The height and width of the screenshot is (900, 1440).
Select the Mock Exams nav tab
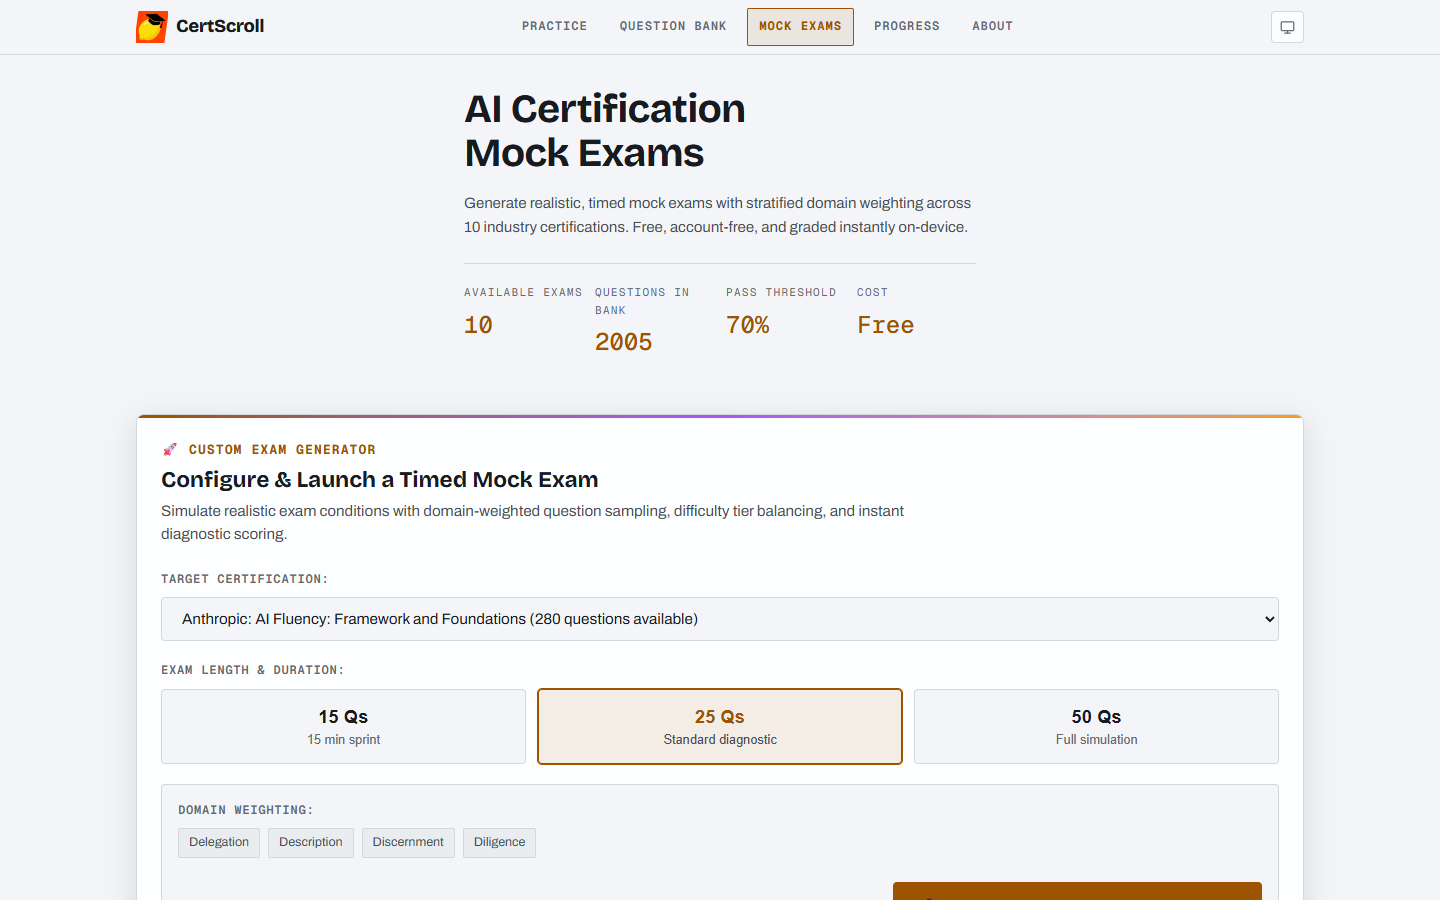tap(800, 27)
